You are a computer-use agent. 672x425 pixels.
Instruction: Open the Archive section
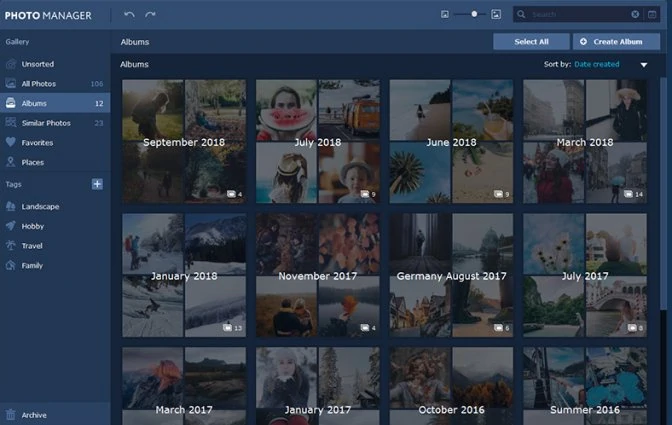(55, 415)
